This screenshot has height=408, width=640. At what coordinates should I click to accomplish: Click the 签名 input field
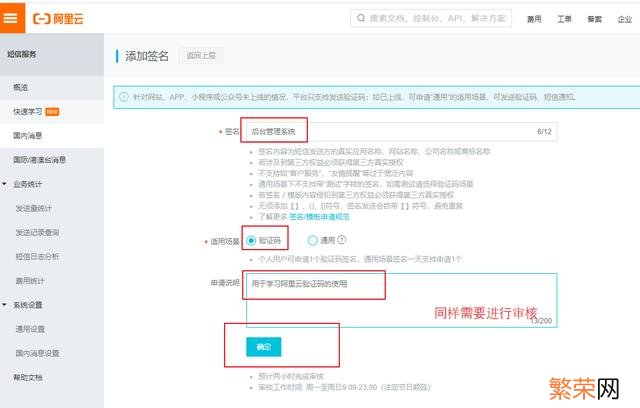pyautogui.click(x=401, y=131)
